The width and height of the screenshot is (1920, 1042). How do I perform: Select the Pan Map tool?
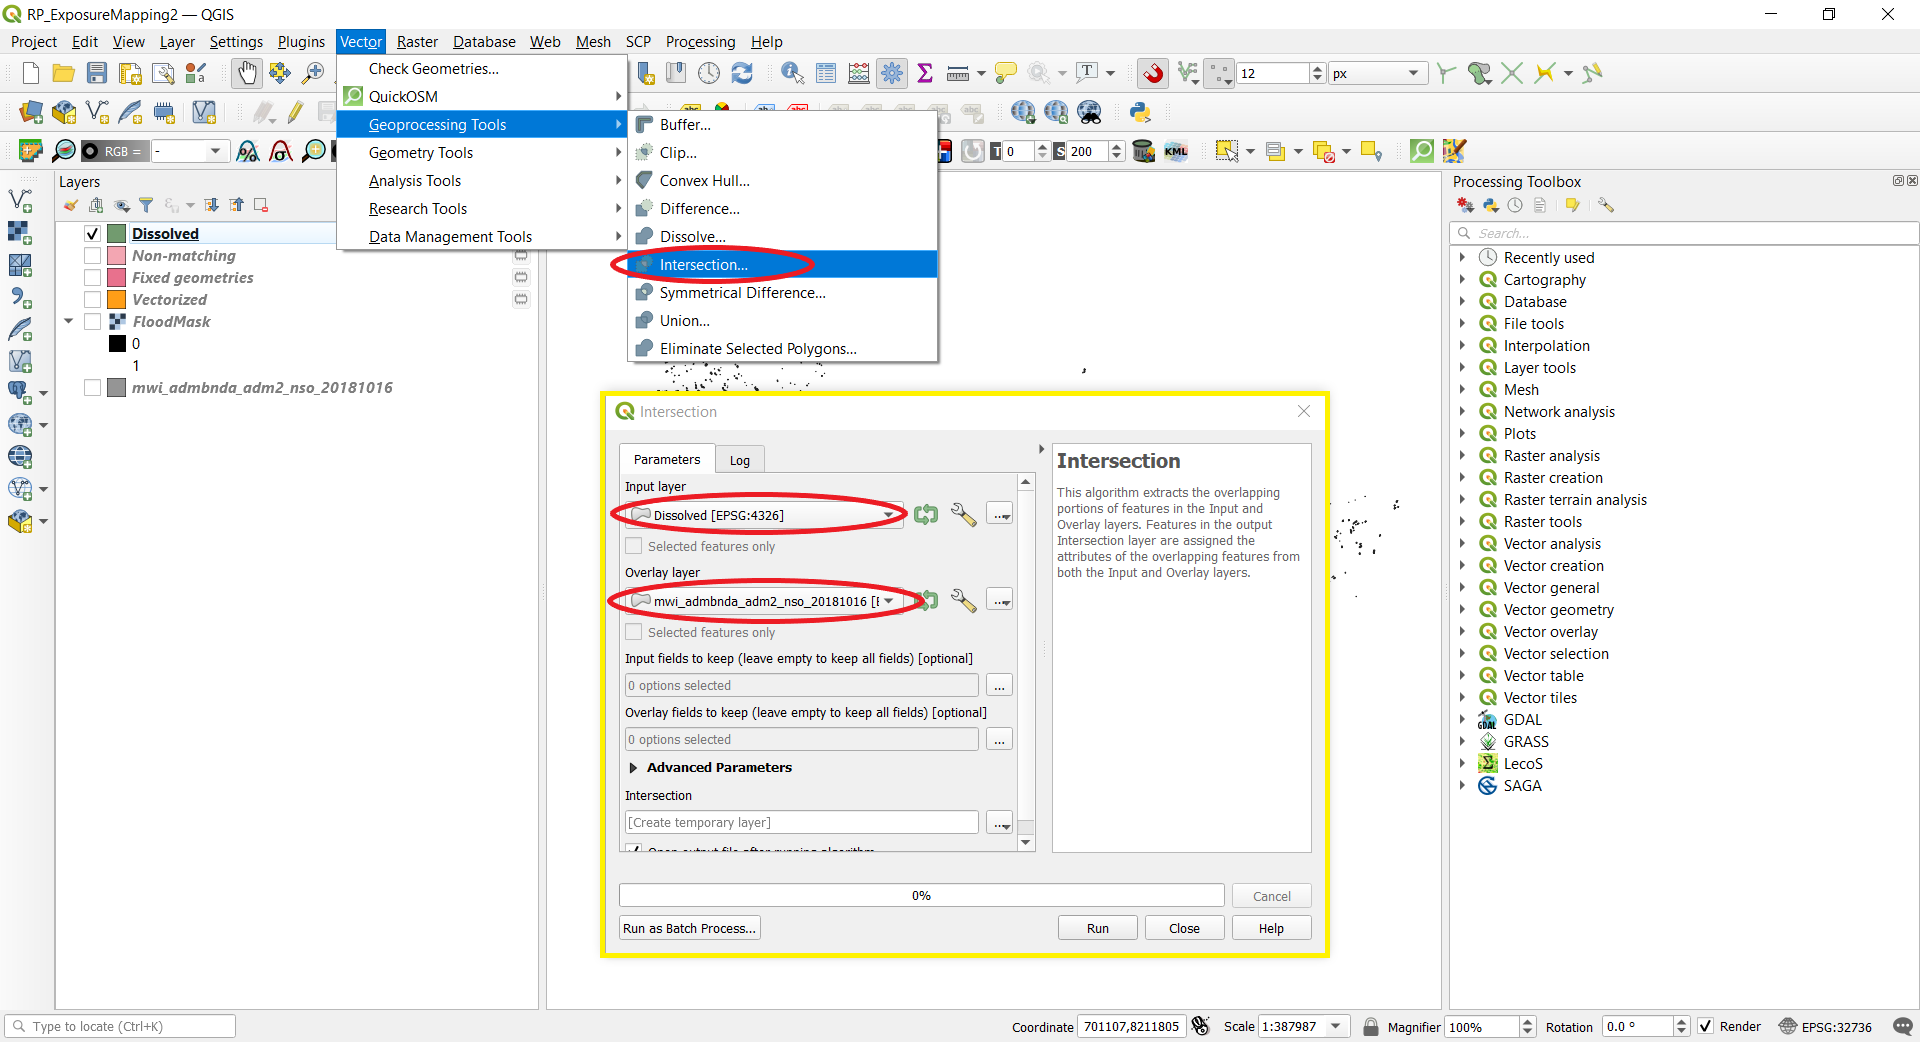coord(246,73)
